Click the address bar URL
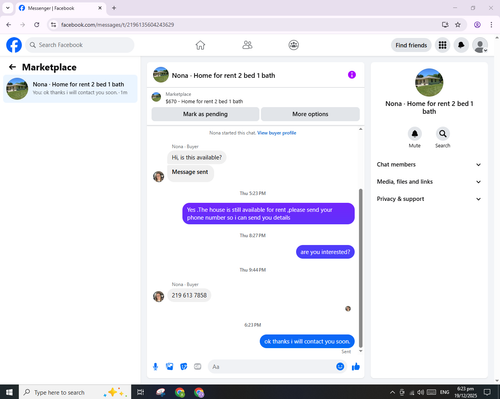500x399 pixels. tap(117, 25)
